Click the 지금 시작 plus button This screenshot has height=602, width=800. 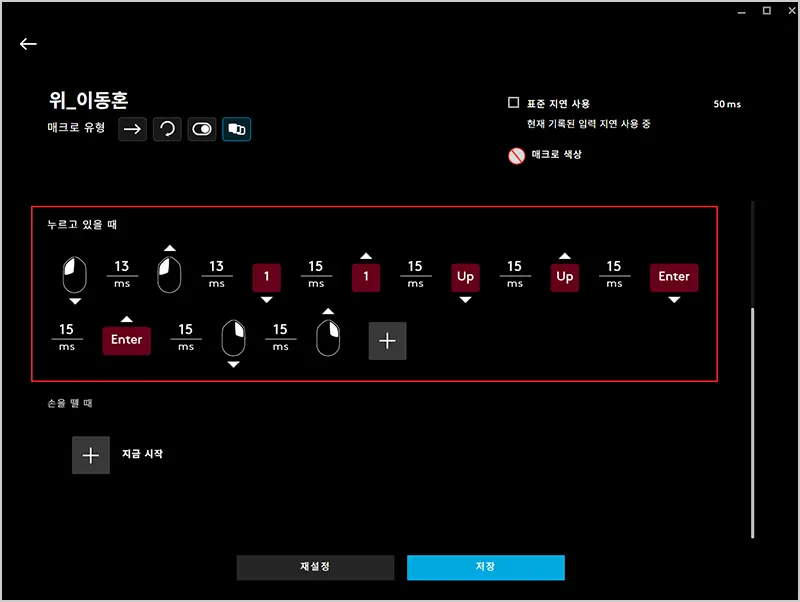pyautogui.click(x=91, y=455)
